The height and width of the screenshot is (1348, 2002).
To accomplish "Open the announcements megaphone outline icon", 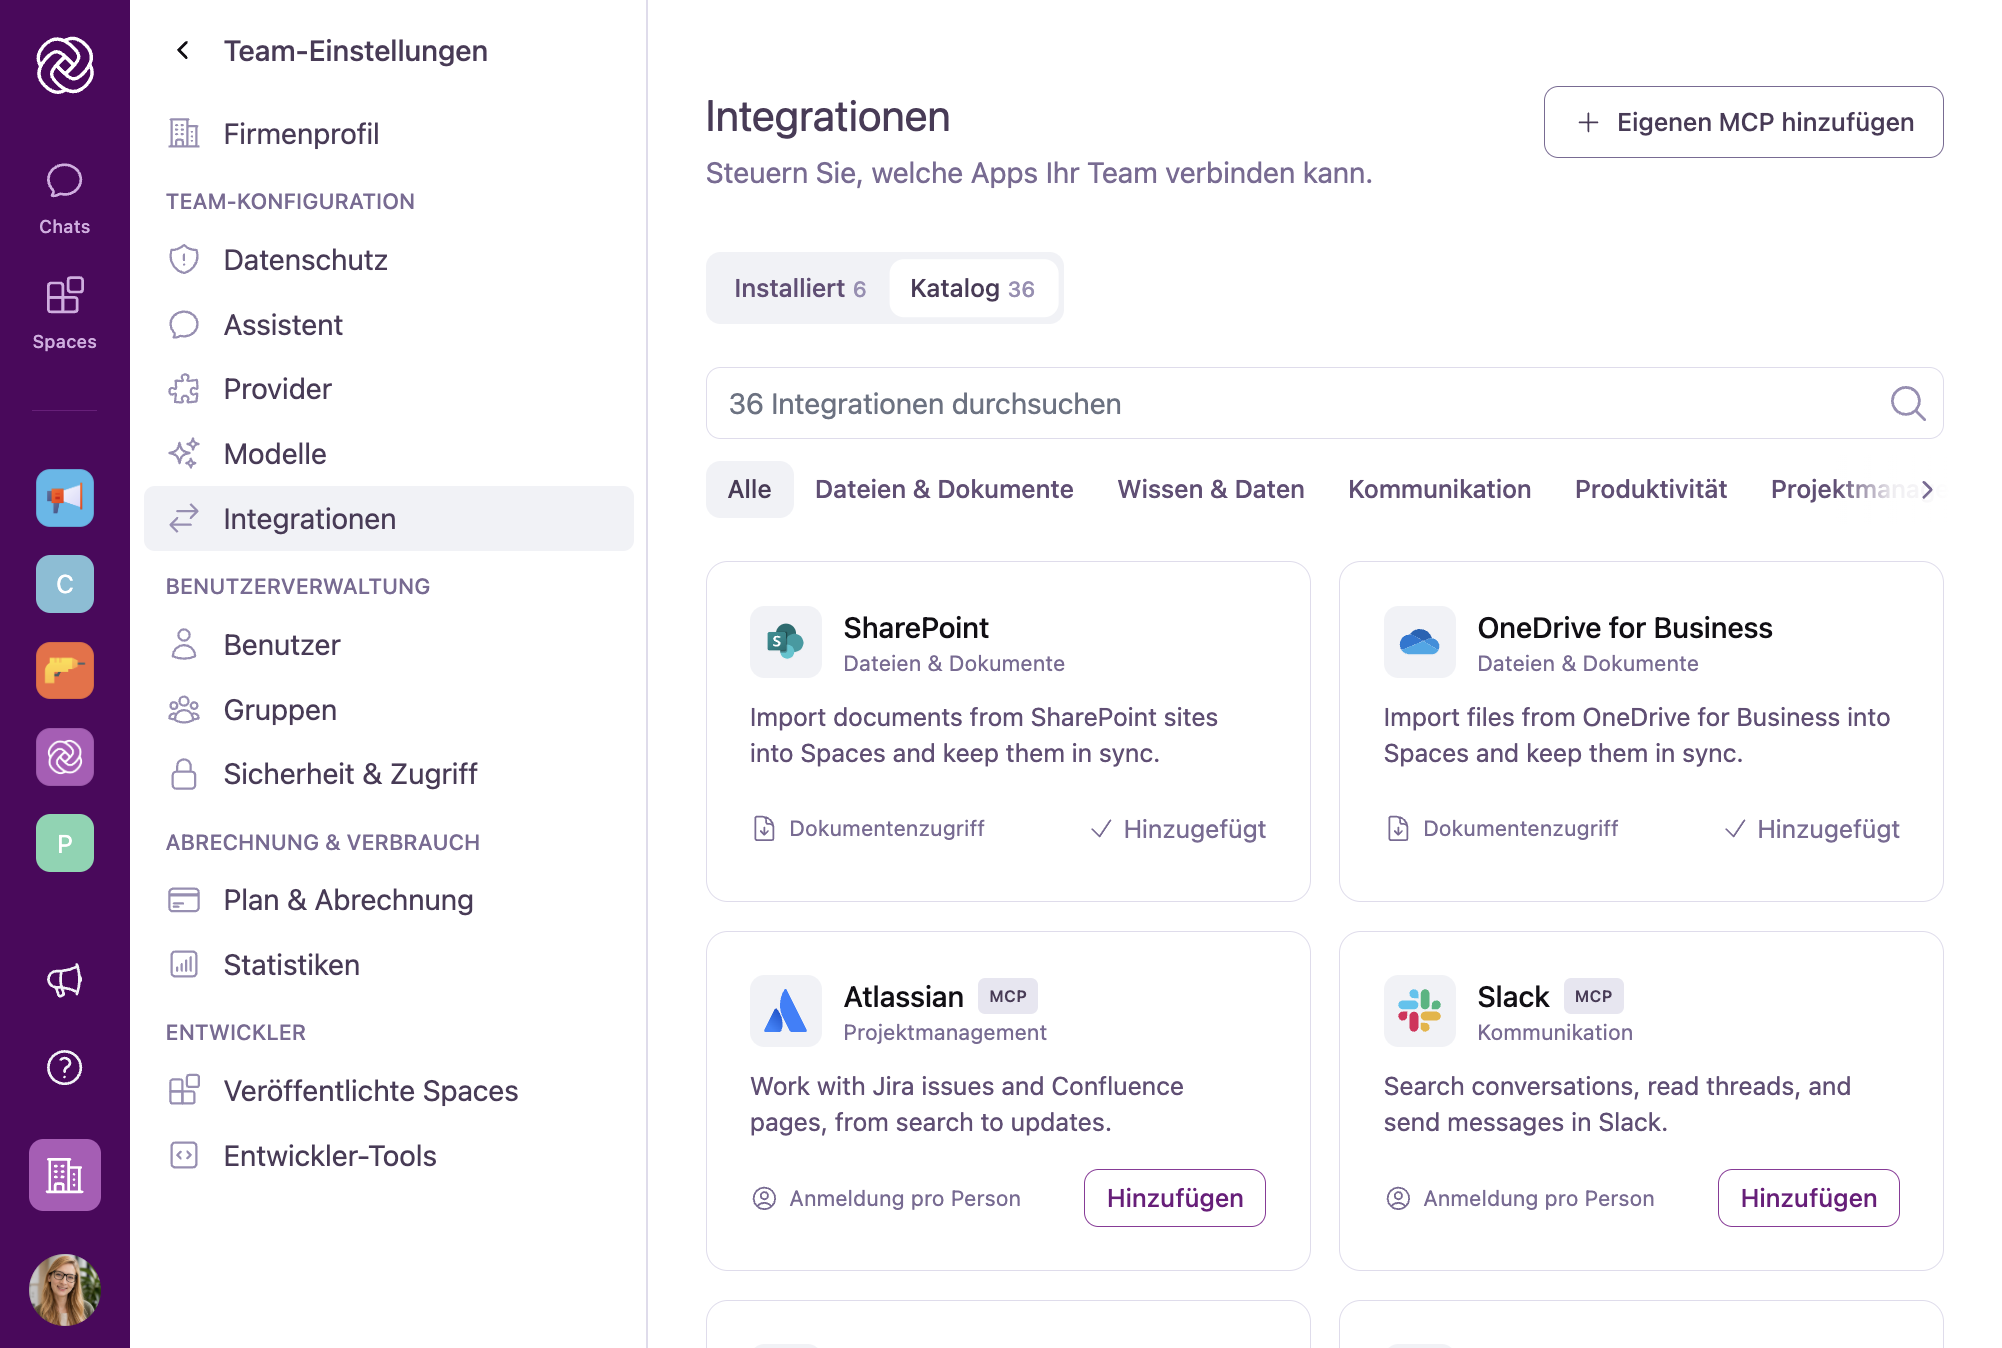I will pyautogui.click(x=65, y=981).
